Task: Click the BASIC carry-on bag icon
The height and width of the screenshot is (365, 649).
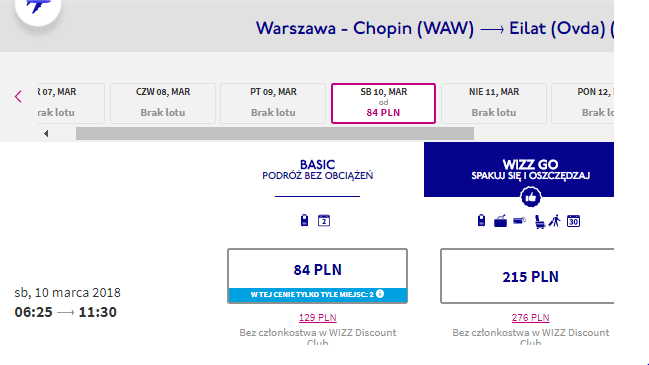Action: (304, 220)
